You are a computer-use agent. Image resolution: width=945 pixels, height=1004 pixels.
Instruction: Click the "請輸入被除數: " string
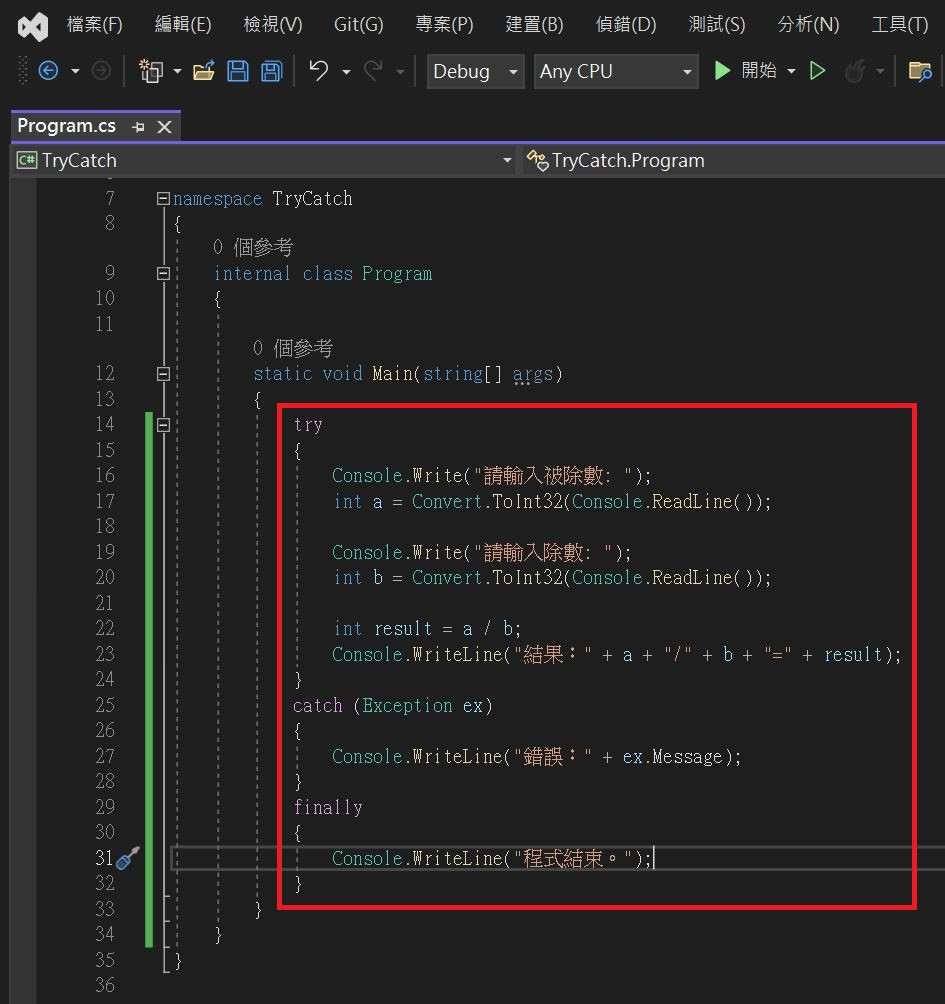[553, 476]
